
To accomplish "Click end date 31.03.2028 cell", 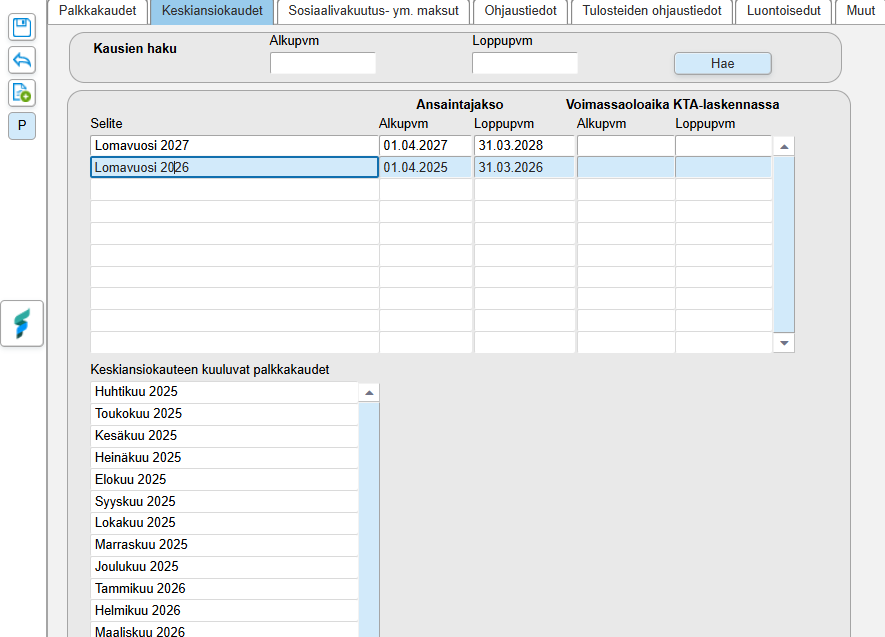I will coord(524,146).
